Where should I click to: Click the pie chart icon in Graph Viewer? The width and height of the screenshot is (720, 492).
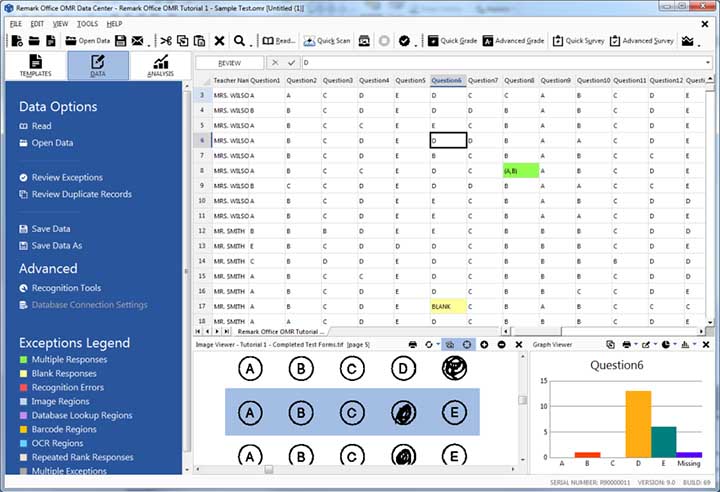[665, 345]
